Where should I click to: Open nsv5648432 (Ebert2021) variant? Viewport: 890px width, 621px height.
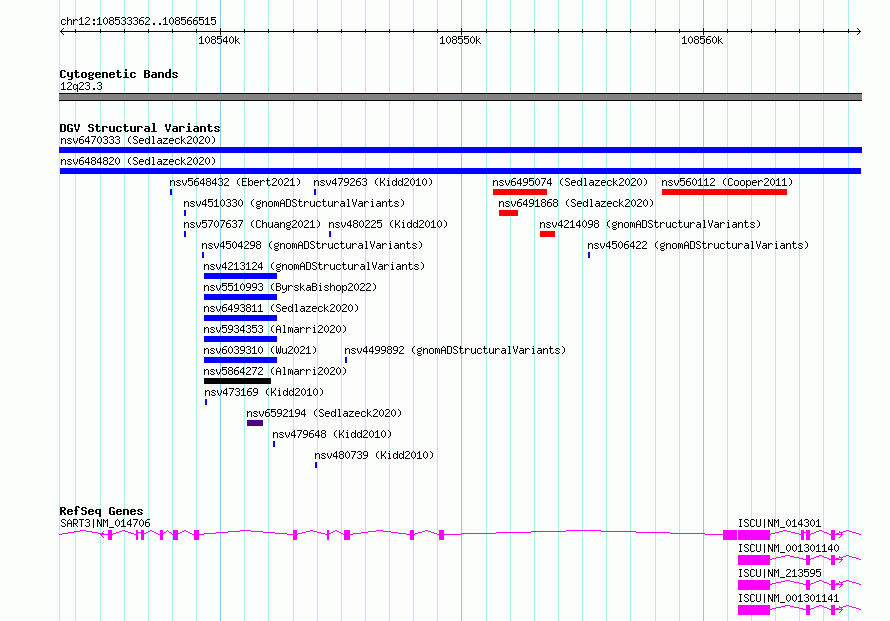[x=235, y=182]
